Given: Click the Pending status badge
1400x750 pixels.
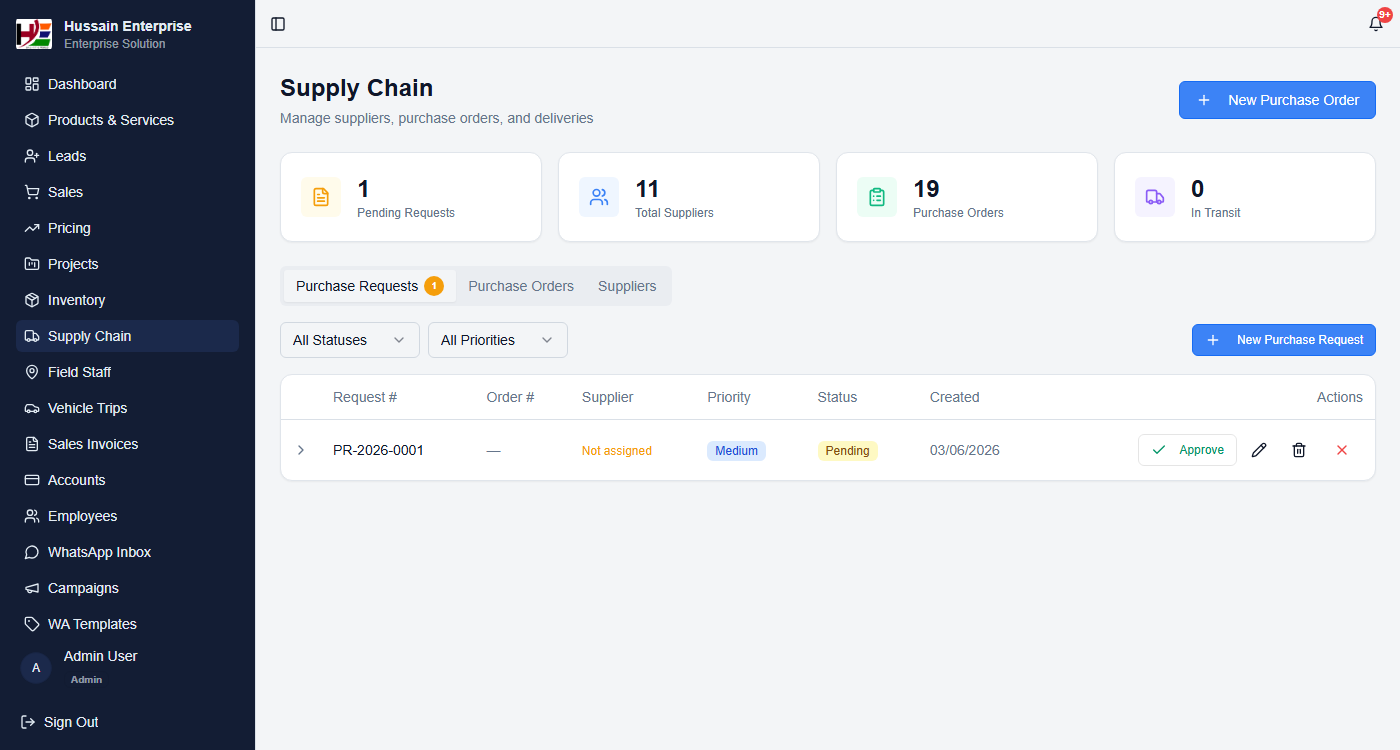Looking at the screenshot, I should (847, 451).
